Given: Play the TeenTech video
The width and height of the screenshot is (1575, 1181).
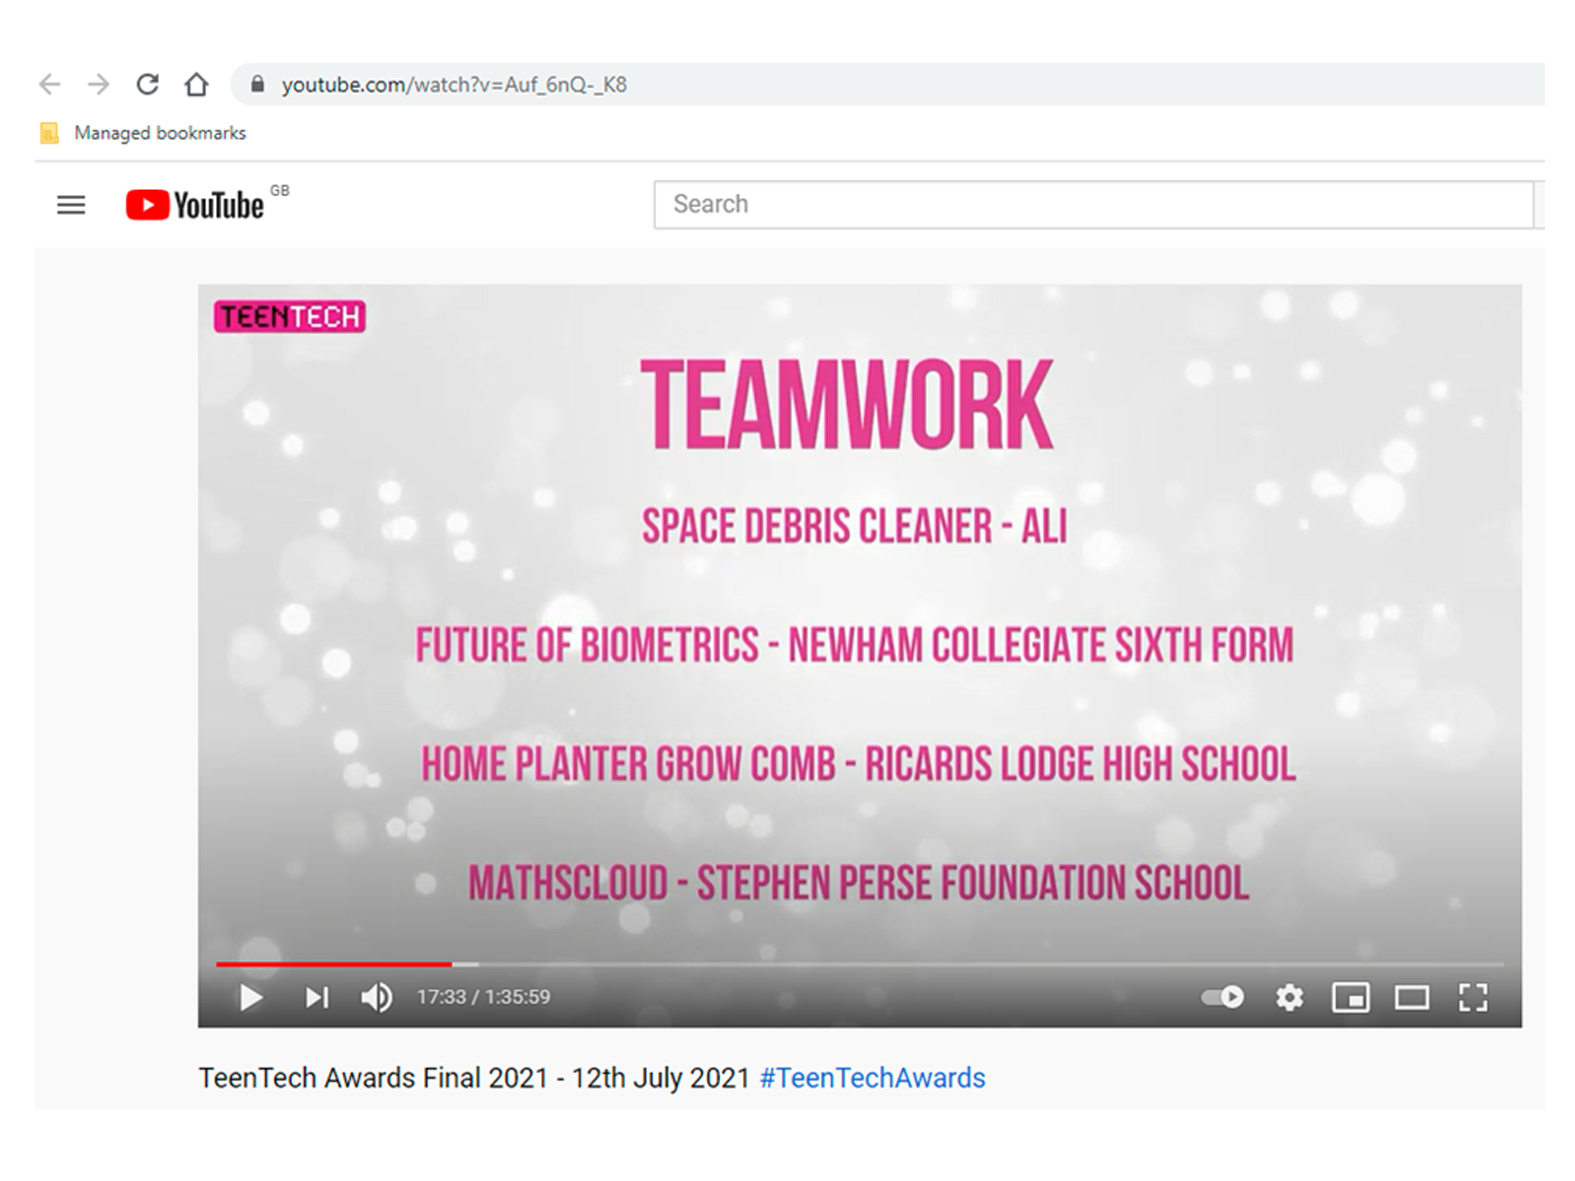Looking at the screenshot, I should point(251,997).
